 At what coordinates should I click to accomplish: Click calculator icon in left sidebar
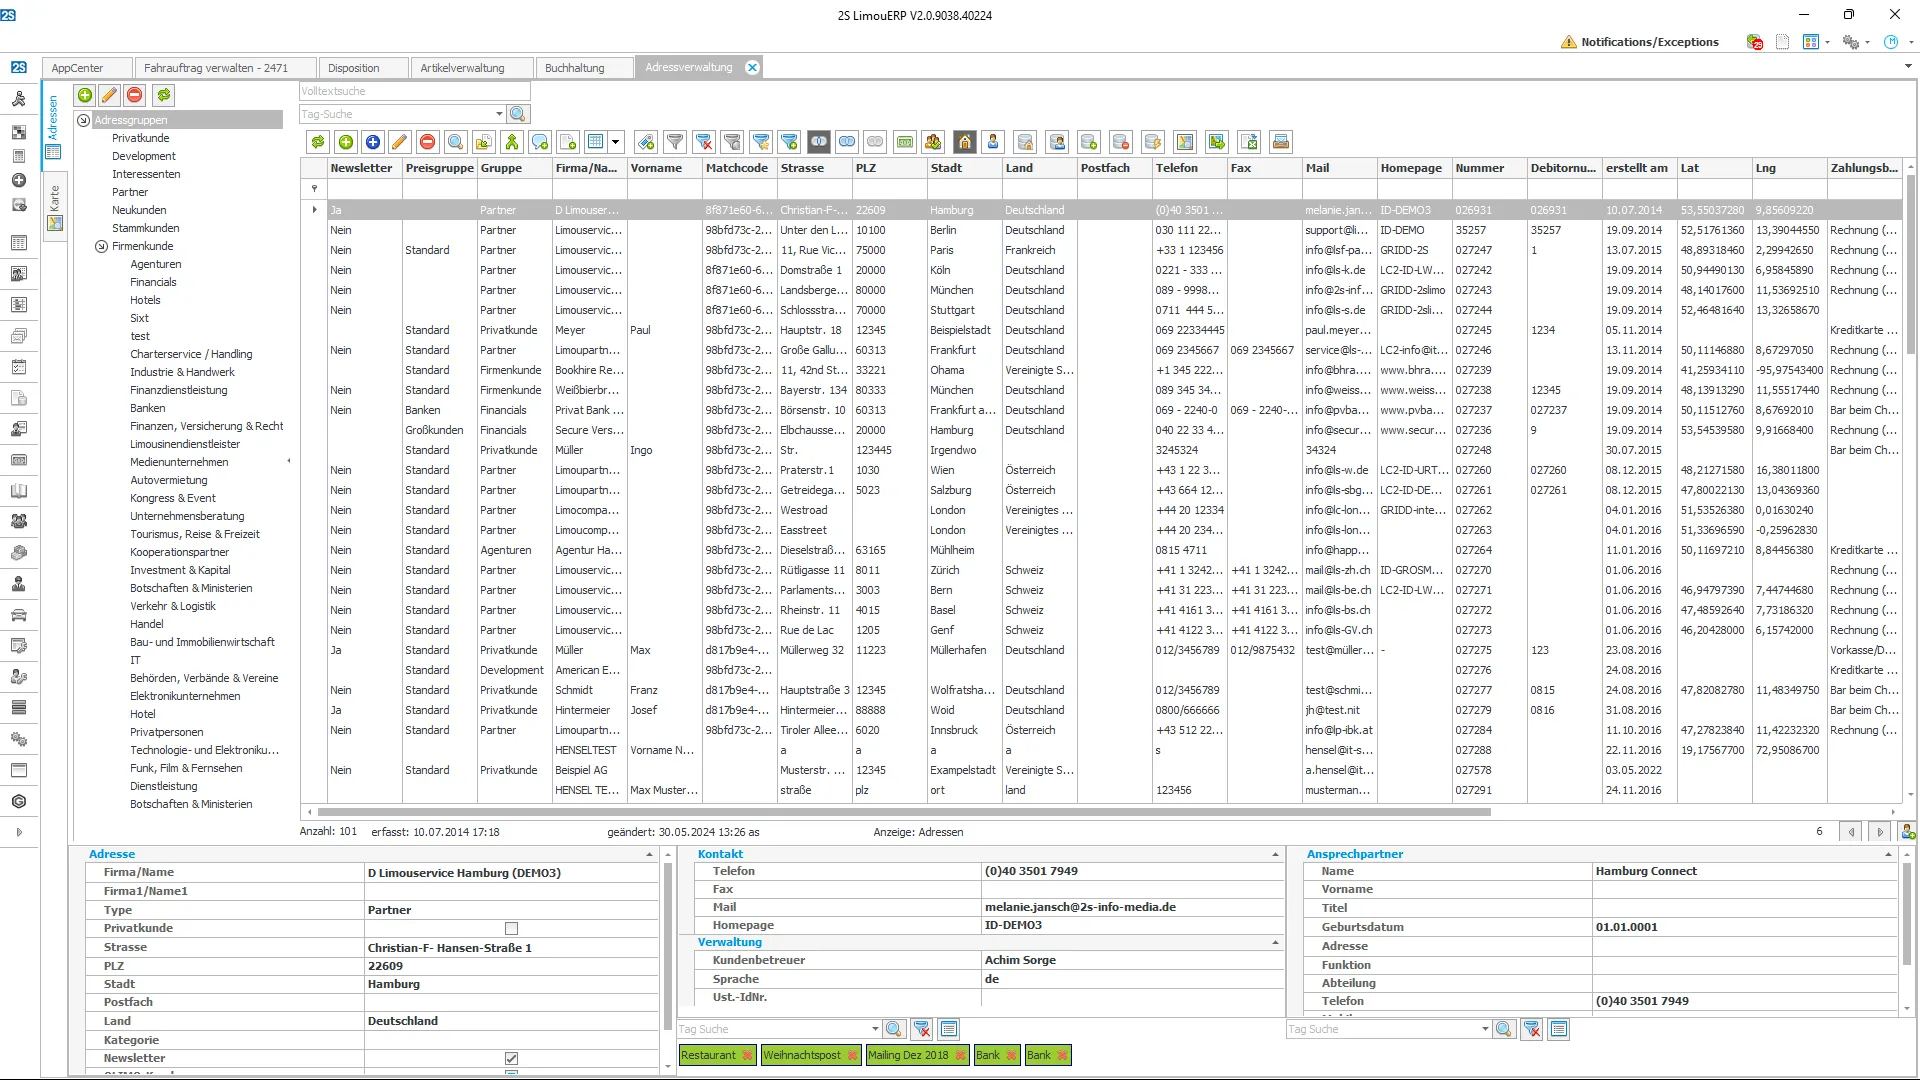(x=18, y=156)
